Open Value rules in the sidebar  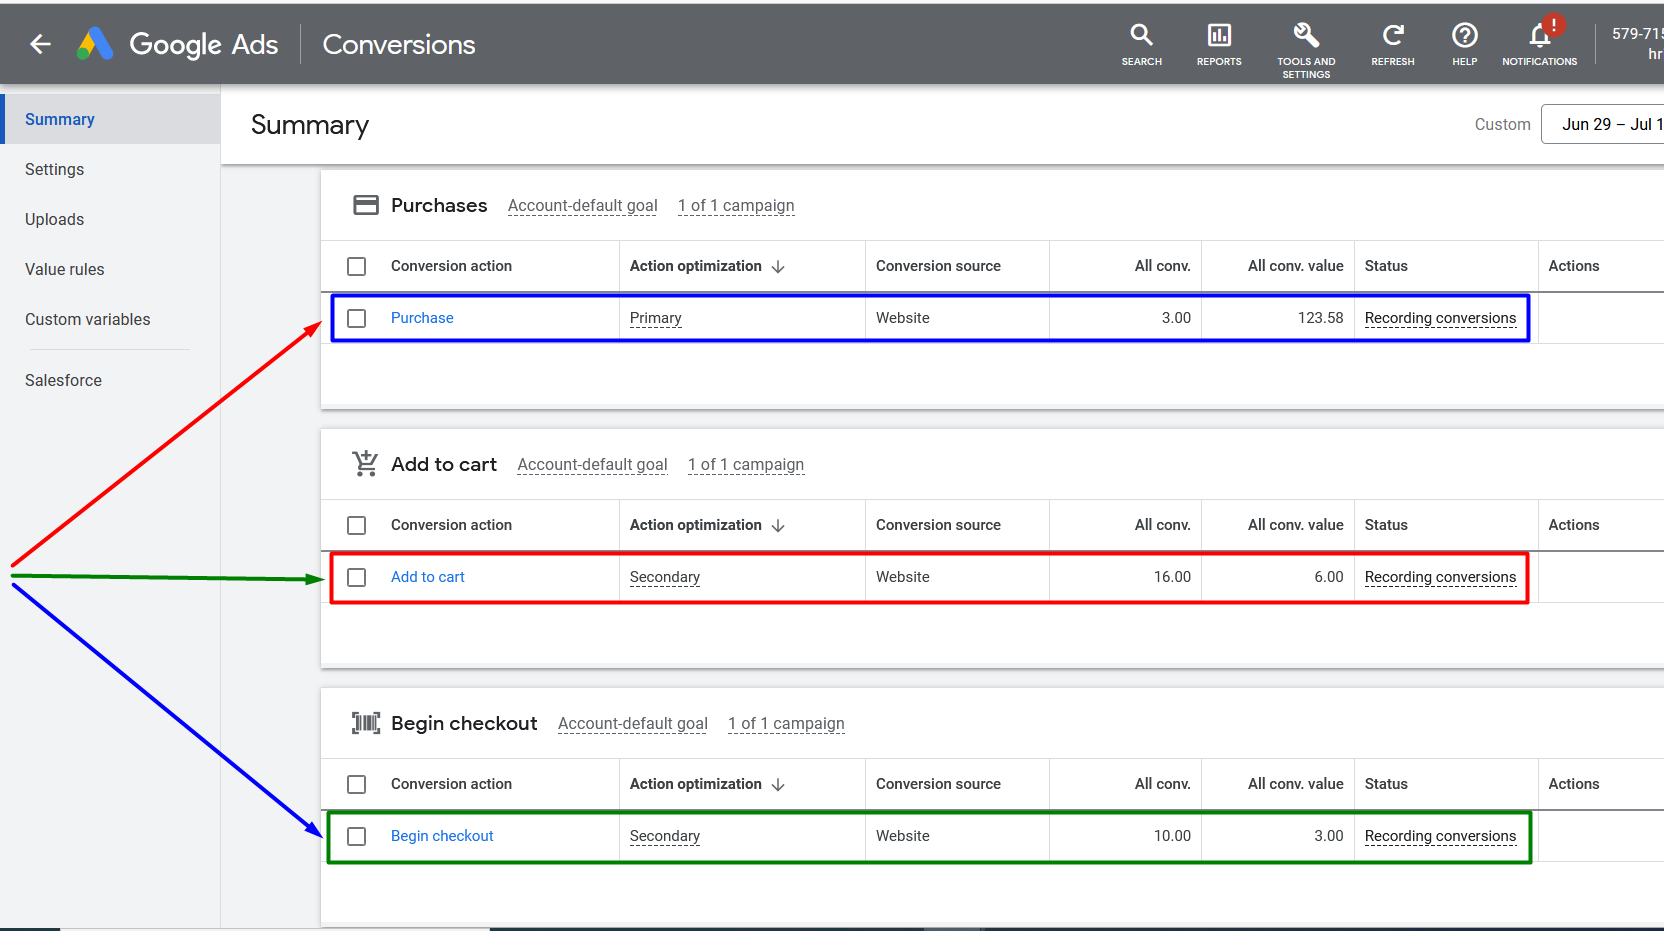(64, 269)
